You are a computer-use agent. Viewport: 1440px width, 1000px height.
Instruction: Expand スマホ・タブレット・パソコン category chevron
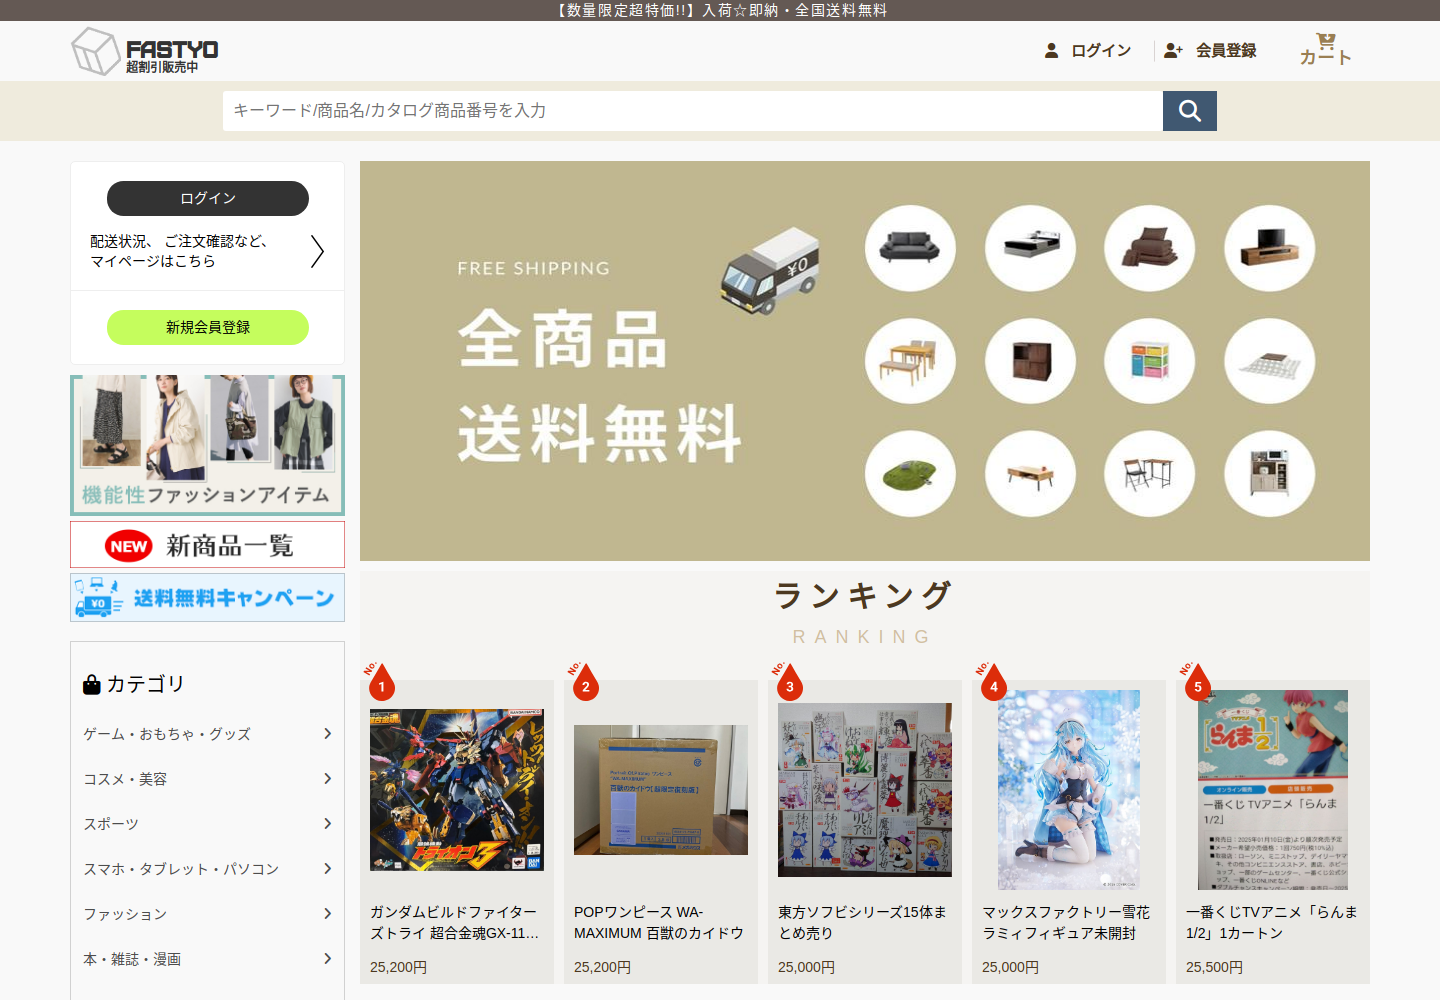click(x=327, y=869)
